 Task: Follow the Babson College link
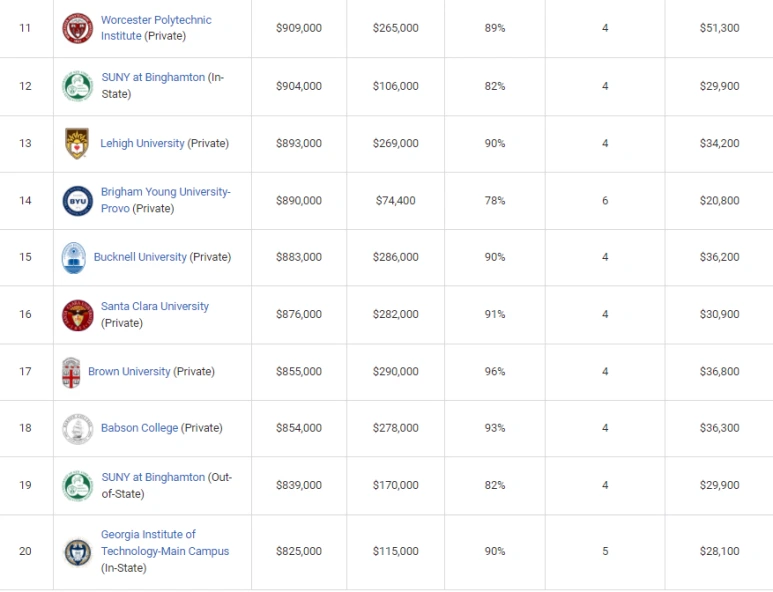pyautogui.click(x=139, y=428)
